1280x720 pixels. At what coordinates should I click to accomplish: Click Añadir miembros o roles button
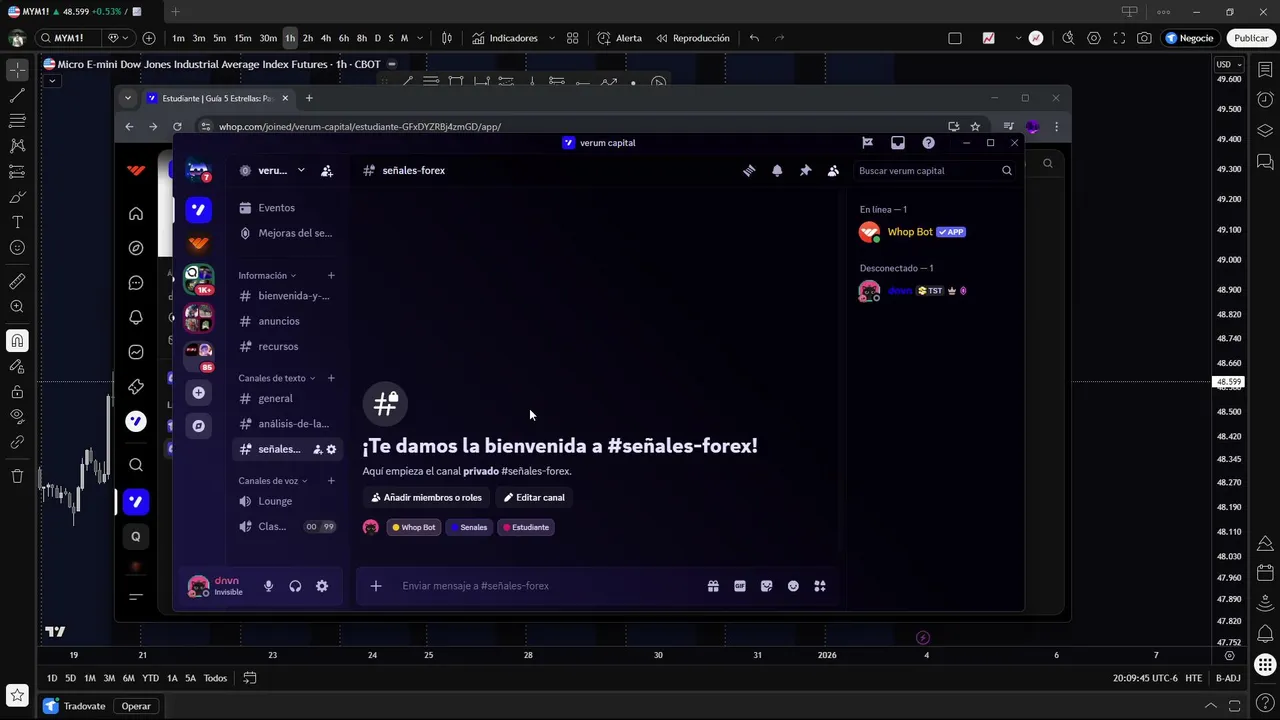tap(426, 497)
